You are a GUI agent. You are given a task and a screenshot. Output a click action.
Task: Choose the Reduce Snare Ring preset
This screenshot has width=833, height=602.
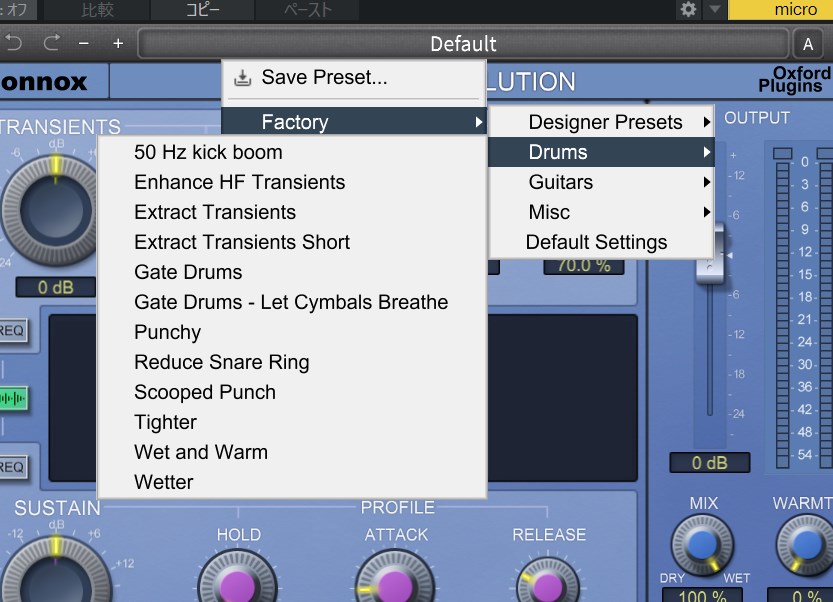pos(222,362)
